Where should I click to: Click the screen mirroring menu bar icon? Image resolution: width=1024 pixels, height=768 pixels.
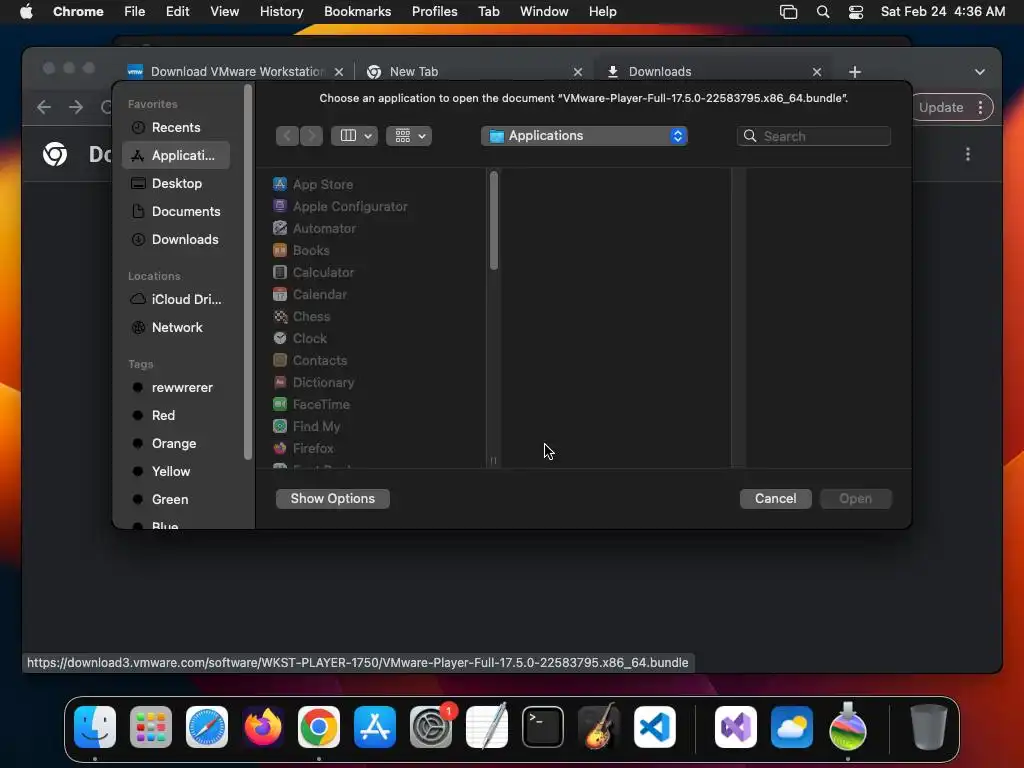[788, 12]
